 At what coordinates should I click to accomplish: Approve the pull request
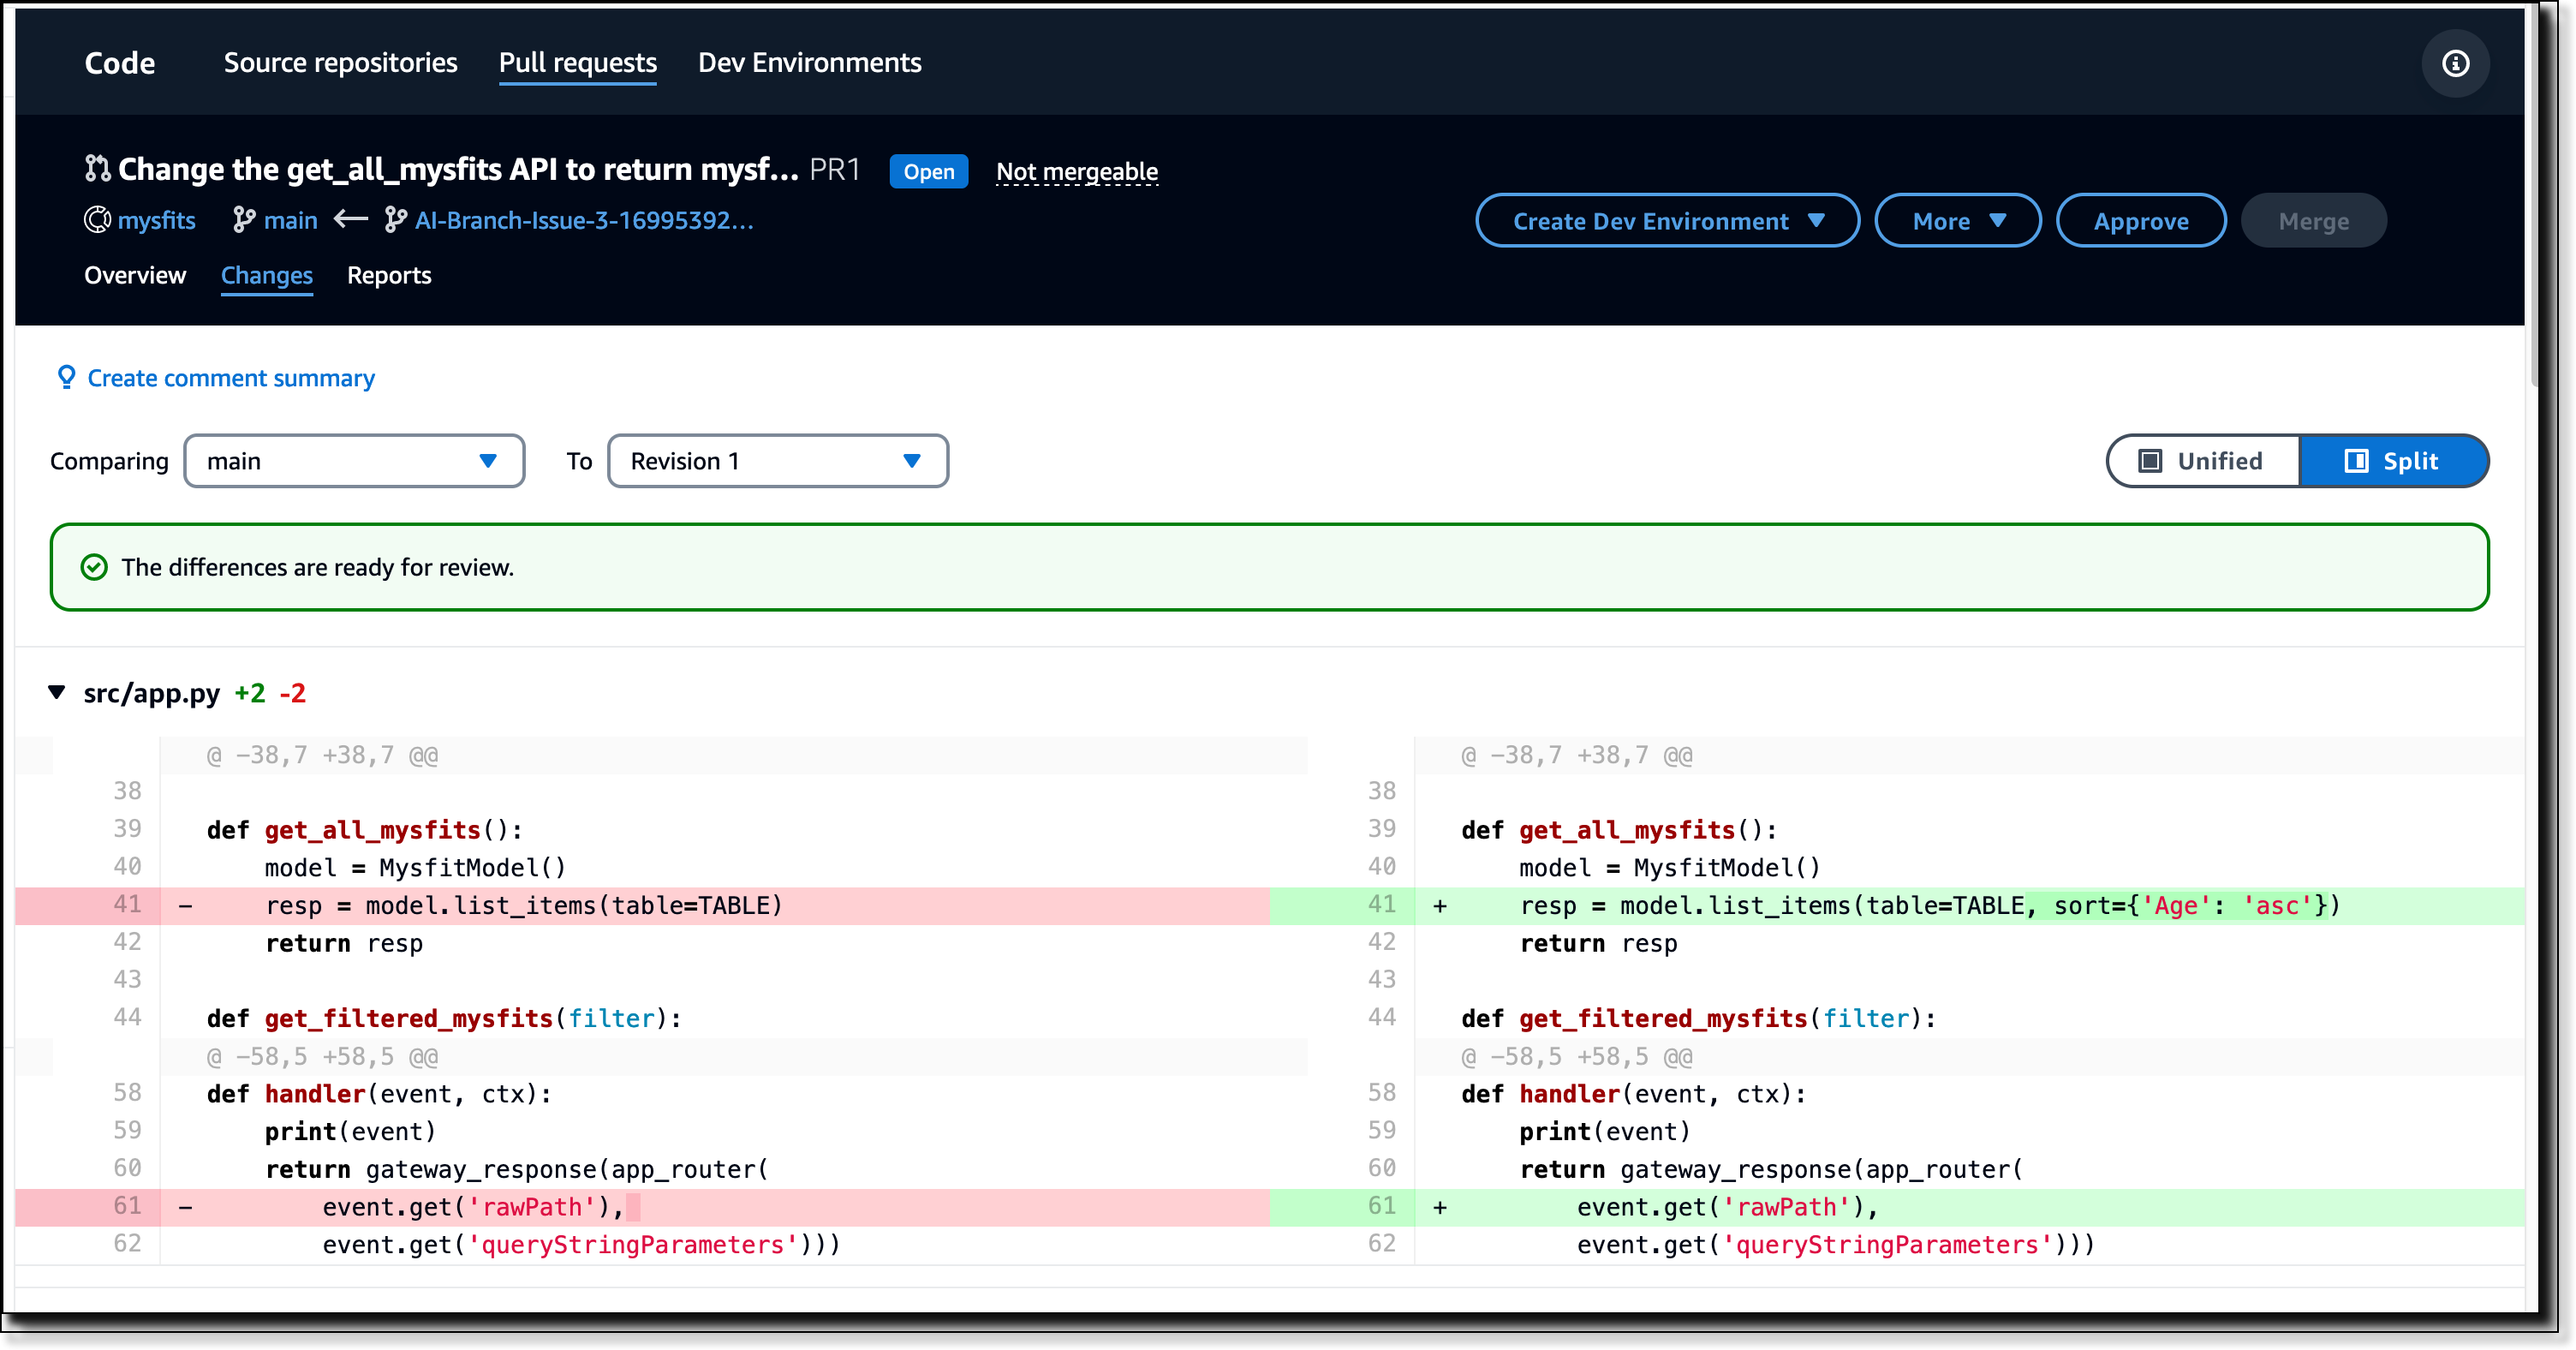2140,220
